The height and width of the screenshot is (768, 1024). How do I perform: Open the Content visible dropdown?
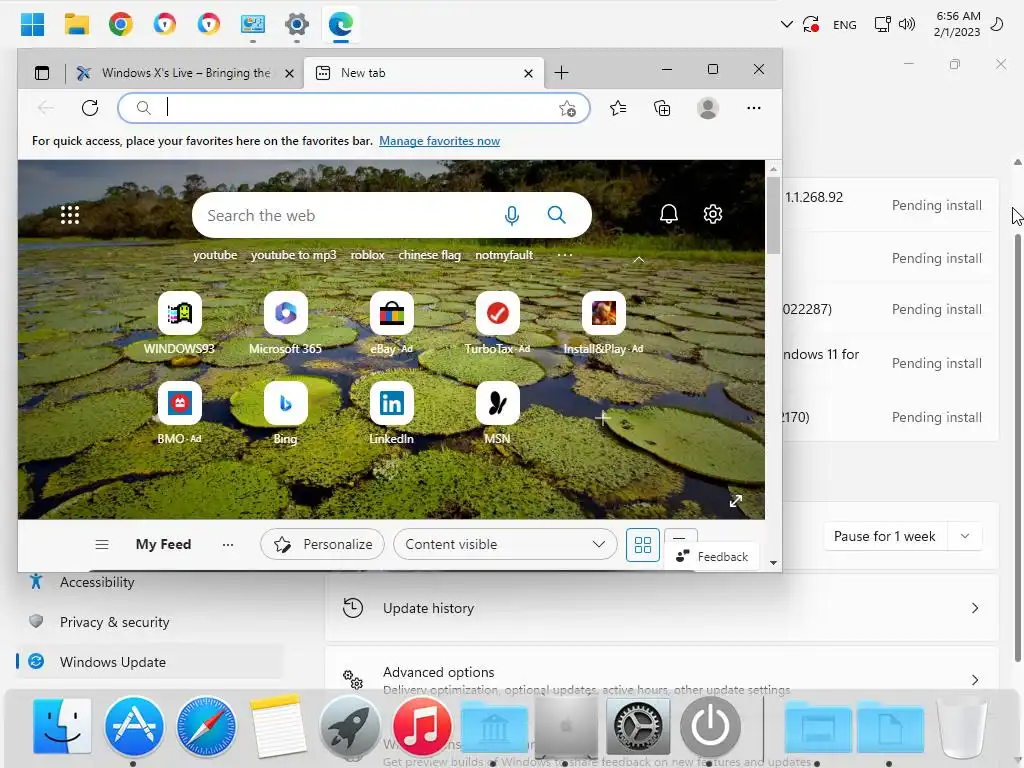point(505,544)
